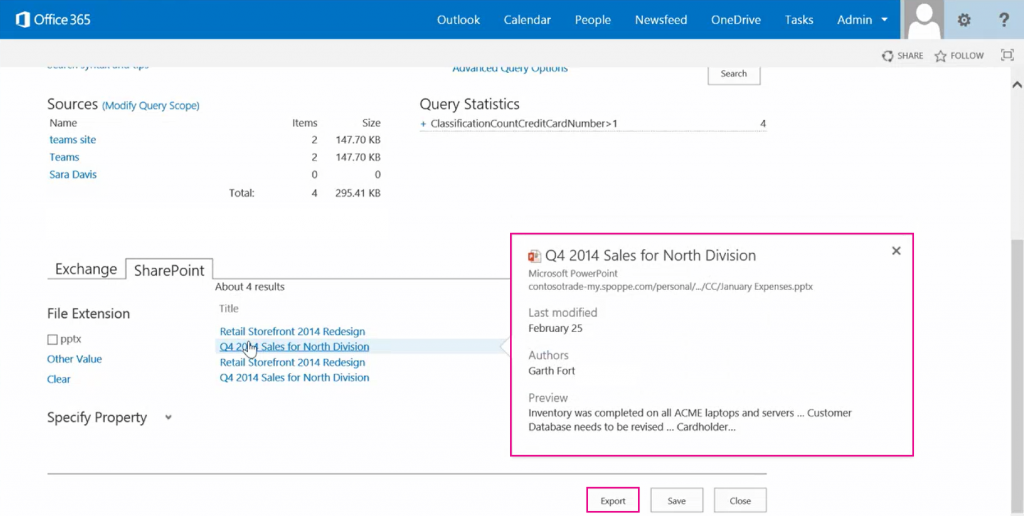The image size is (1024, 516).
Task: Open OneDrive from the top navigation
Action: (x=735, y=20)
